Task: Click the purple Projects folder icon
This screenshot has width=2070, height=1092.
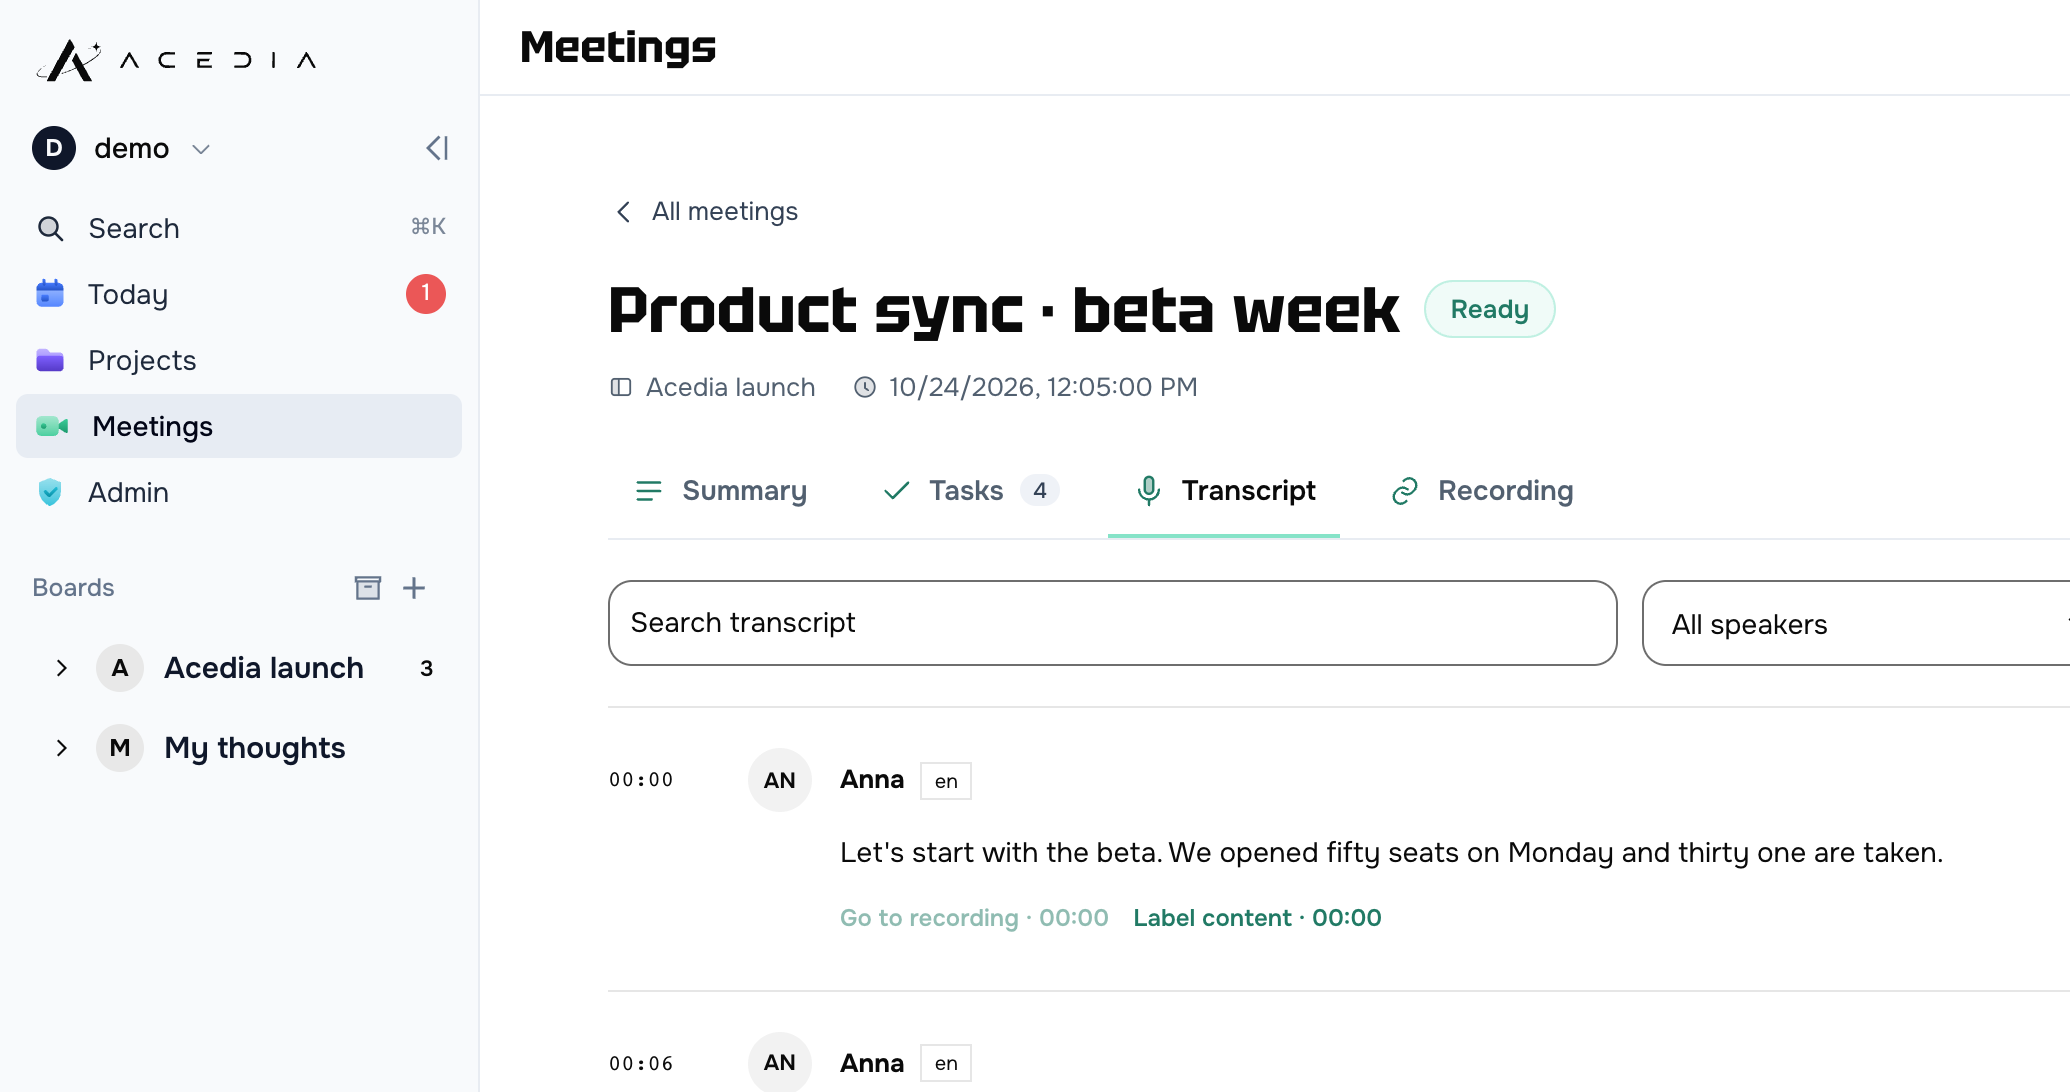Action: pos(50,360)
